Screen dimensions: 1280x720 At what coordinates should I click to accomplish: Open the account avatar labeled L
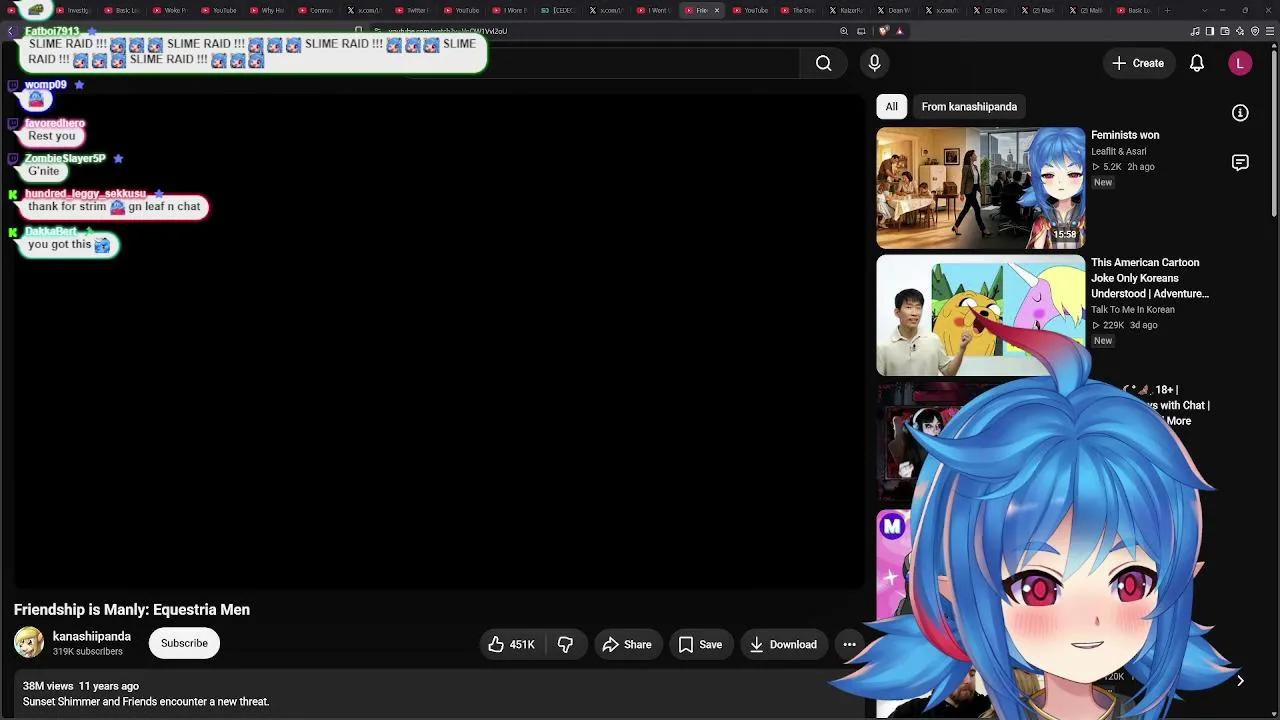(1240, 63)
